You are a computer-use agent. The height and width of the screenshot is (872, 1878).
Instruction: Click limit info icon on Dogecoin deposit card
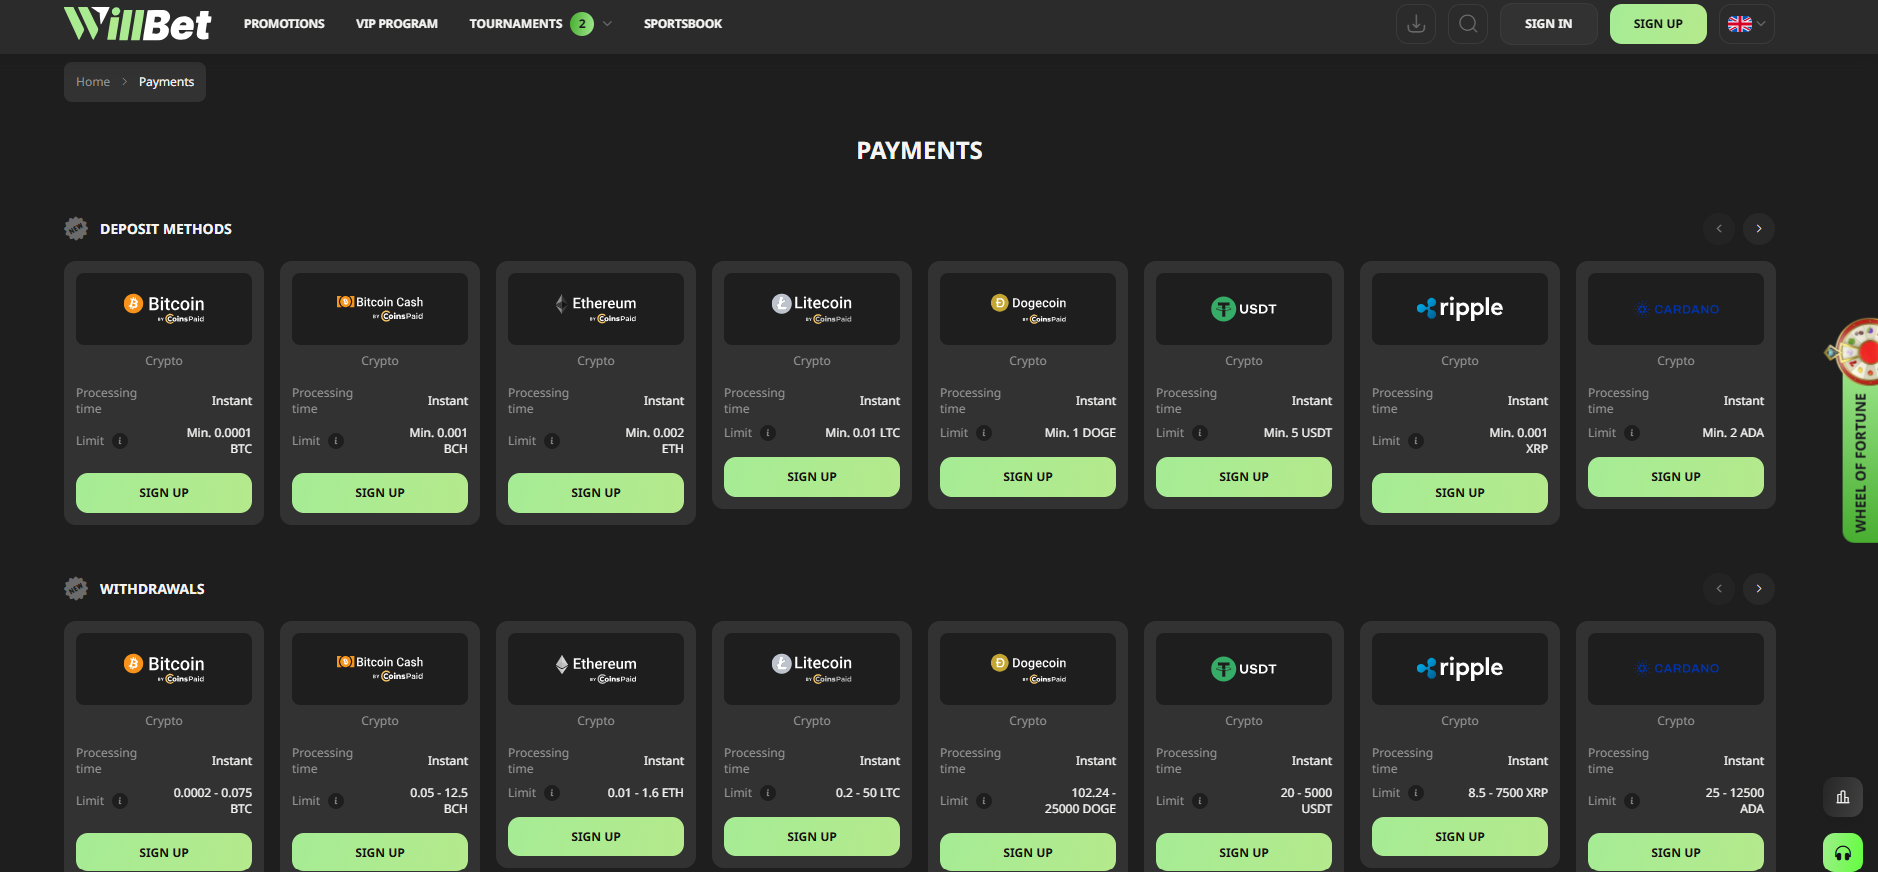pyautogui.click(x=984, y=433)
